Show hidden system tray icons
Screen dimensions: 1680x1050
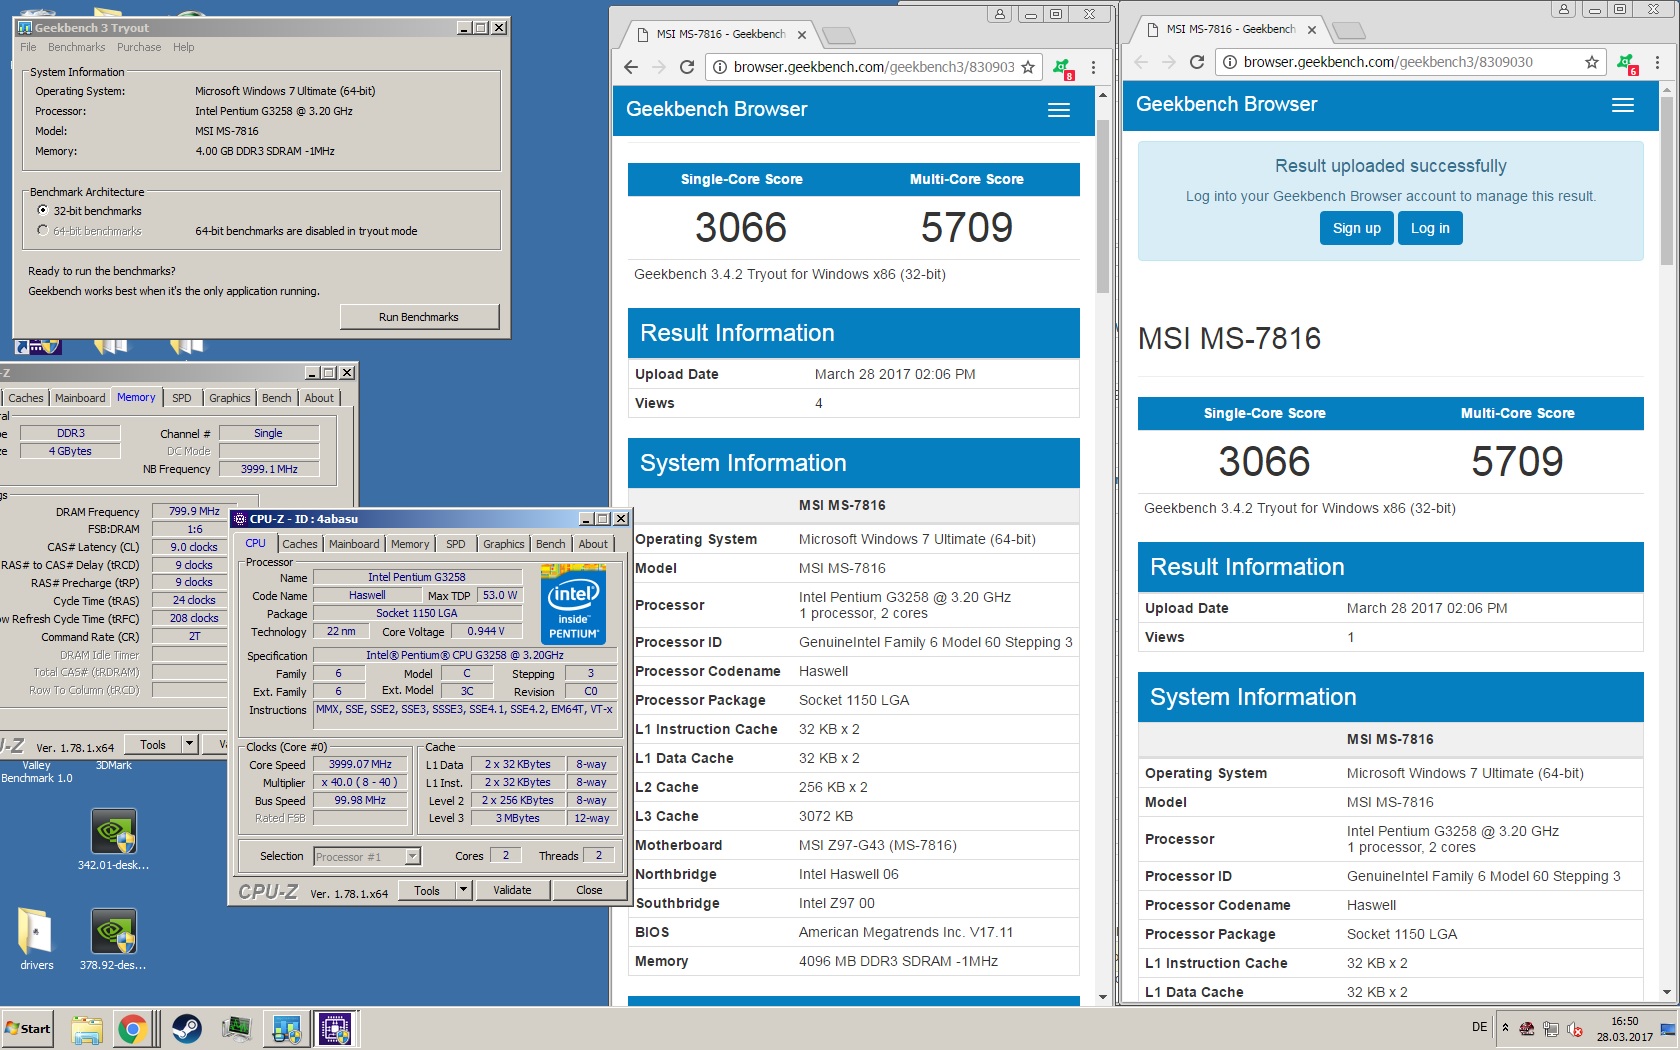(1505, 1028)
